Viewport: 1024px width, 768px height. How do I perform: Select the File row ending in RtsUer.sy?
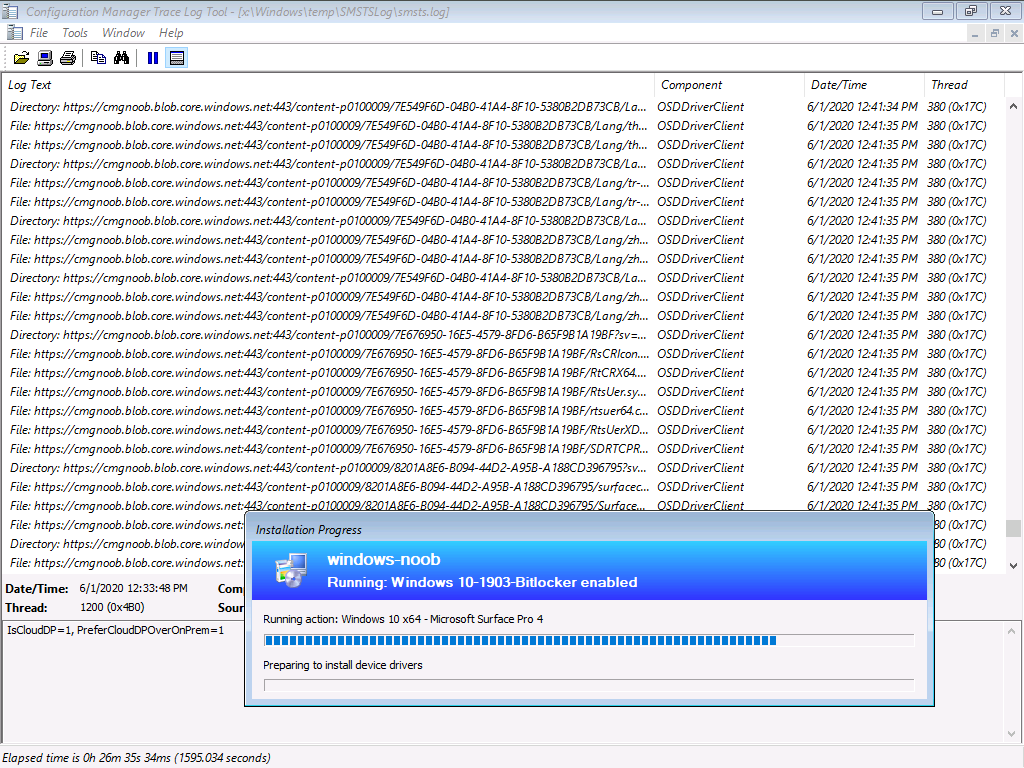(503, 392)
